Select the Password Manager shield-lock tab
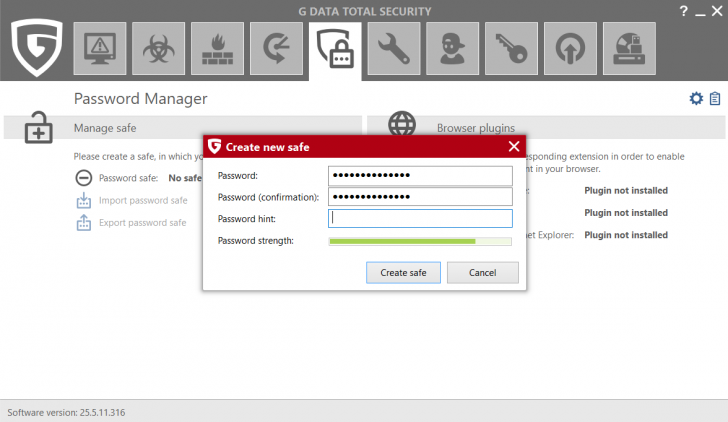Viewport: 728px width, 422px height. 335,50
